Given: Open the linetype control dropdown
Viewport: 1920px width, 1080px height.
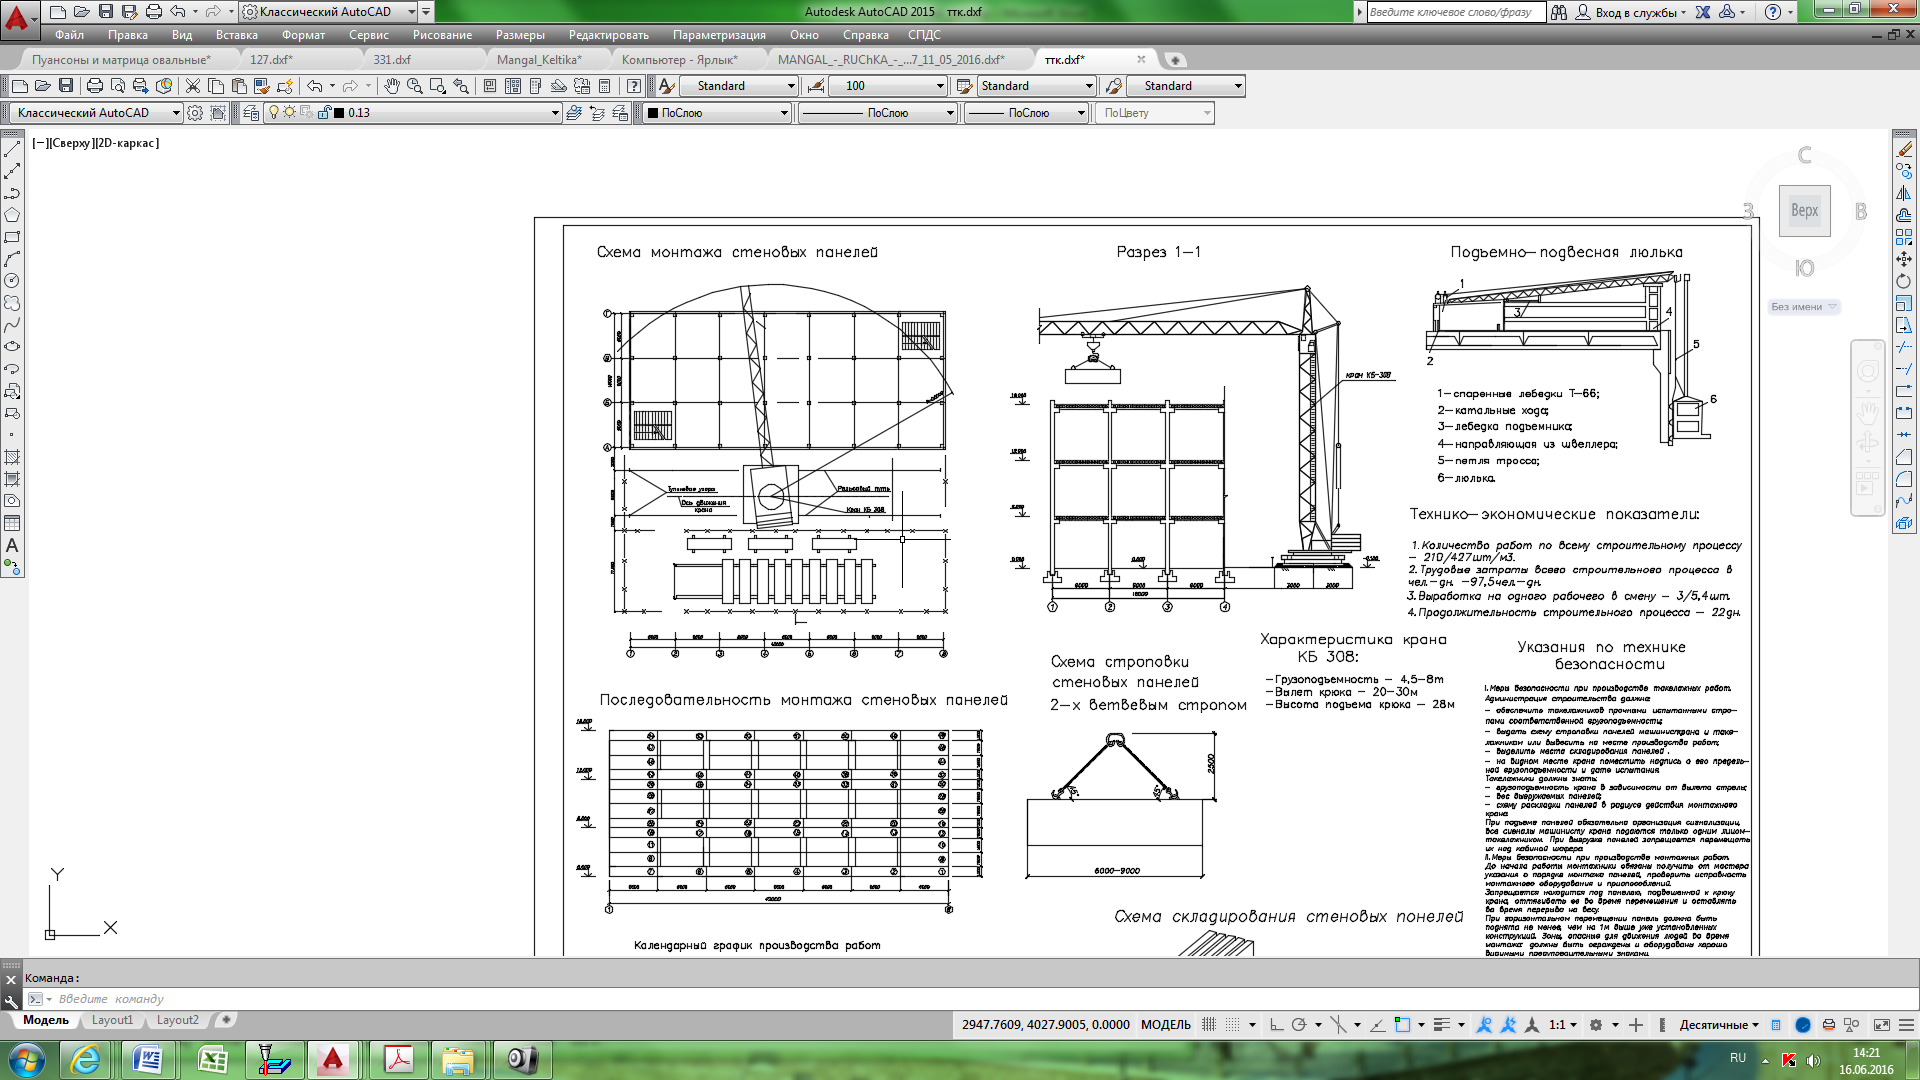Looking at the screenshot, I should pyautogui.click(x=878, y=113).
